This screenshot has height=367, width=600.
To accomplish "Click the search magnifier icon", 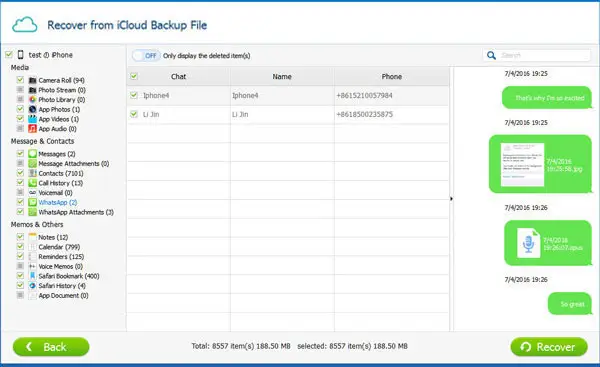I will (x=491, y=55).
